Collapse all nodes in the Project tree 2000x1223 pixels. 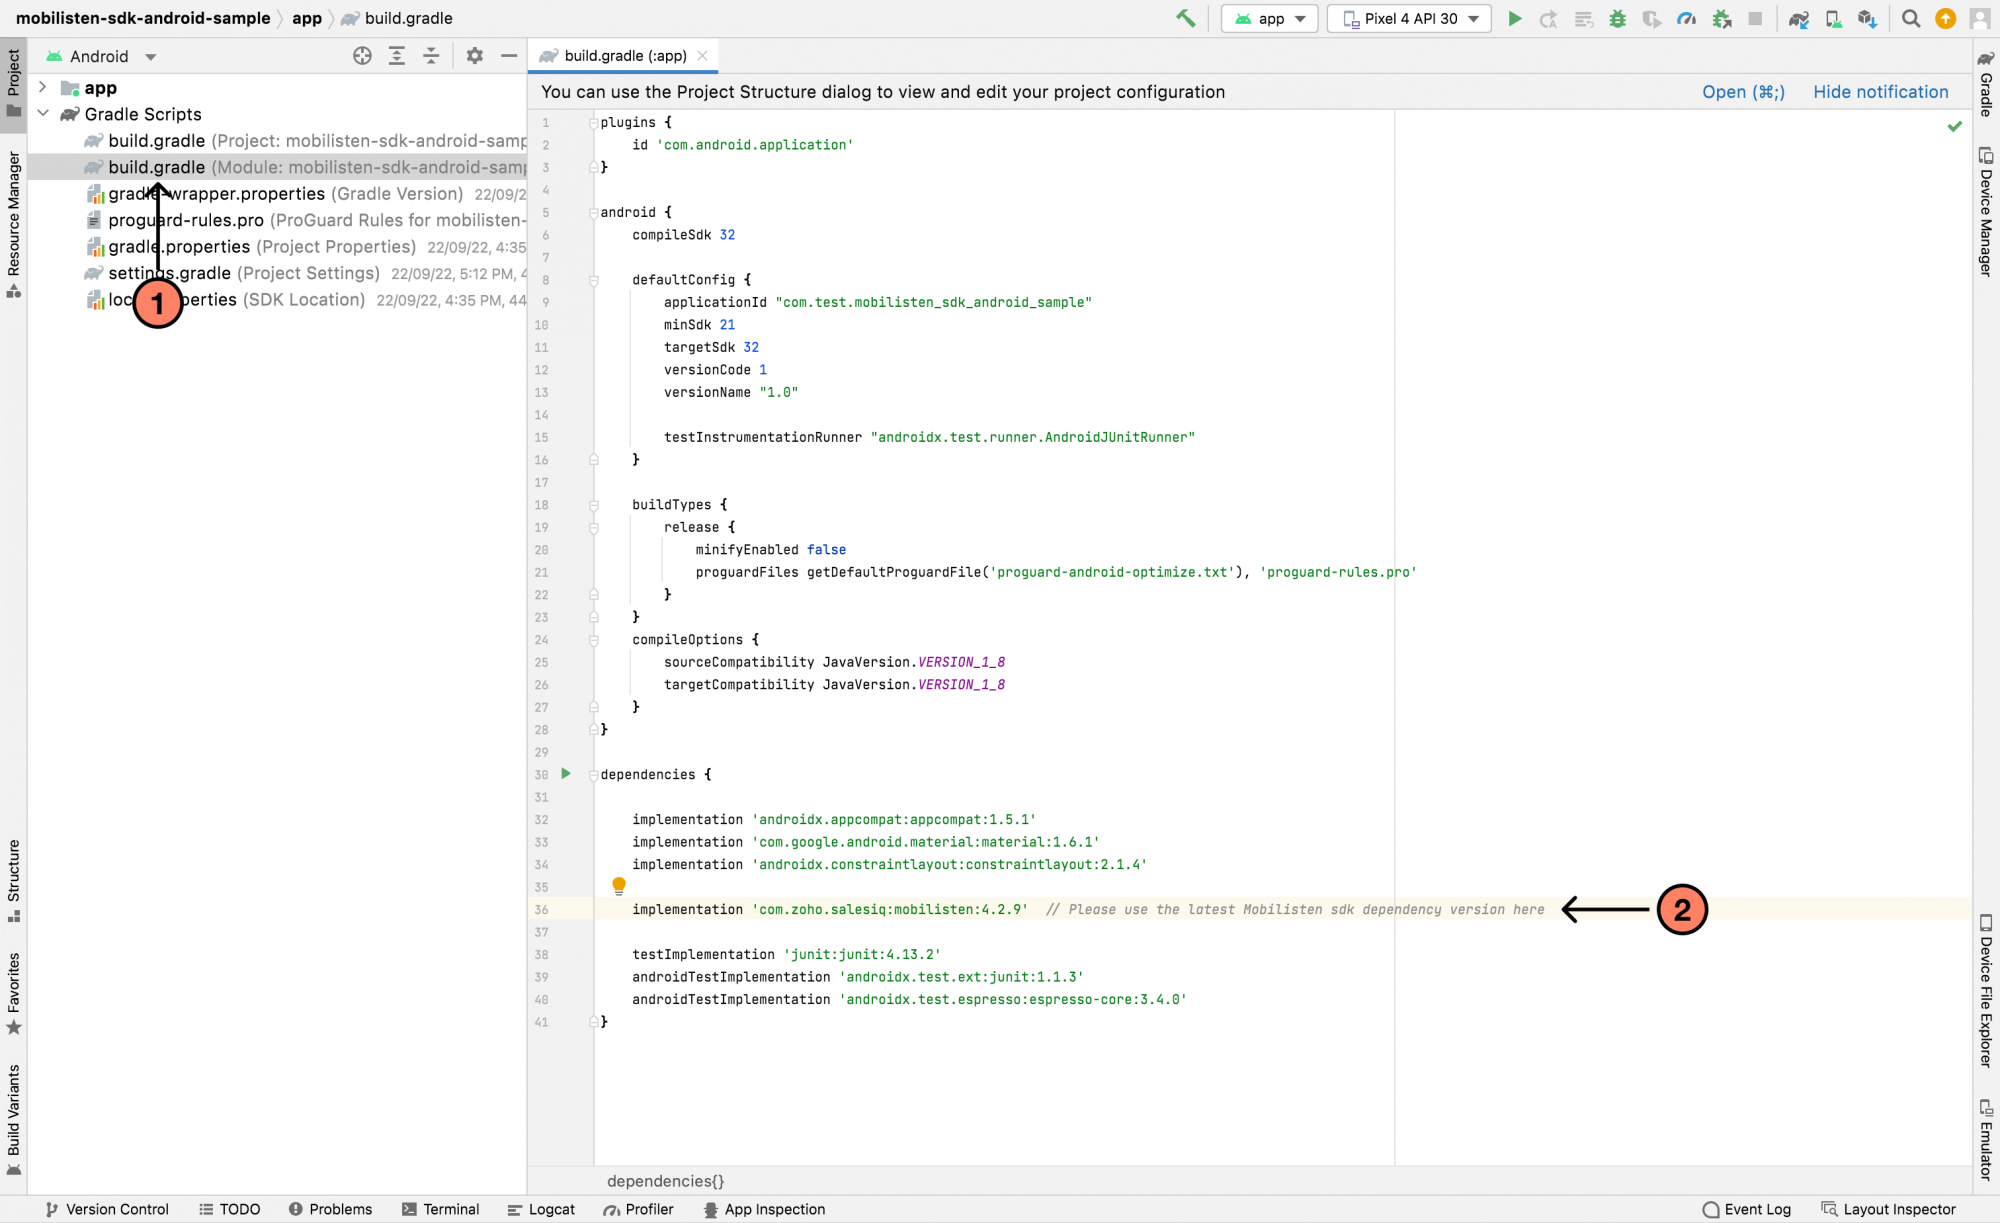tap(431, 56)
